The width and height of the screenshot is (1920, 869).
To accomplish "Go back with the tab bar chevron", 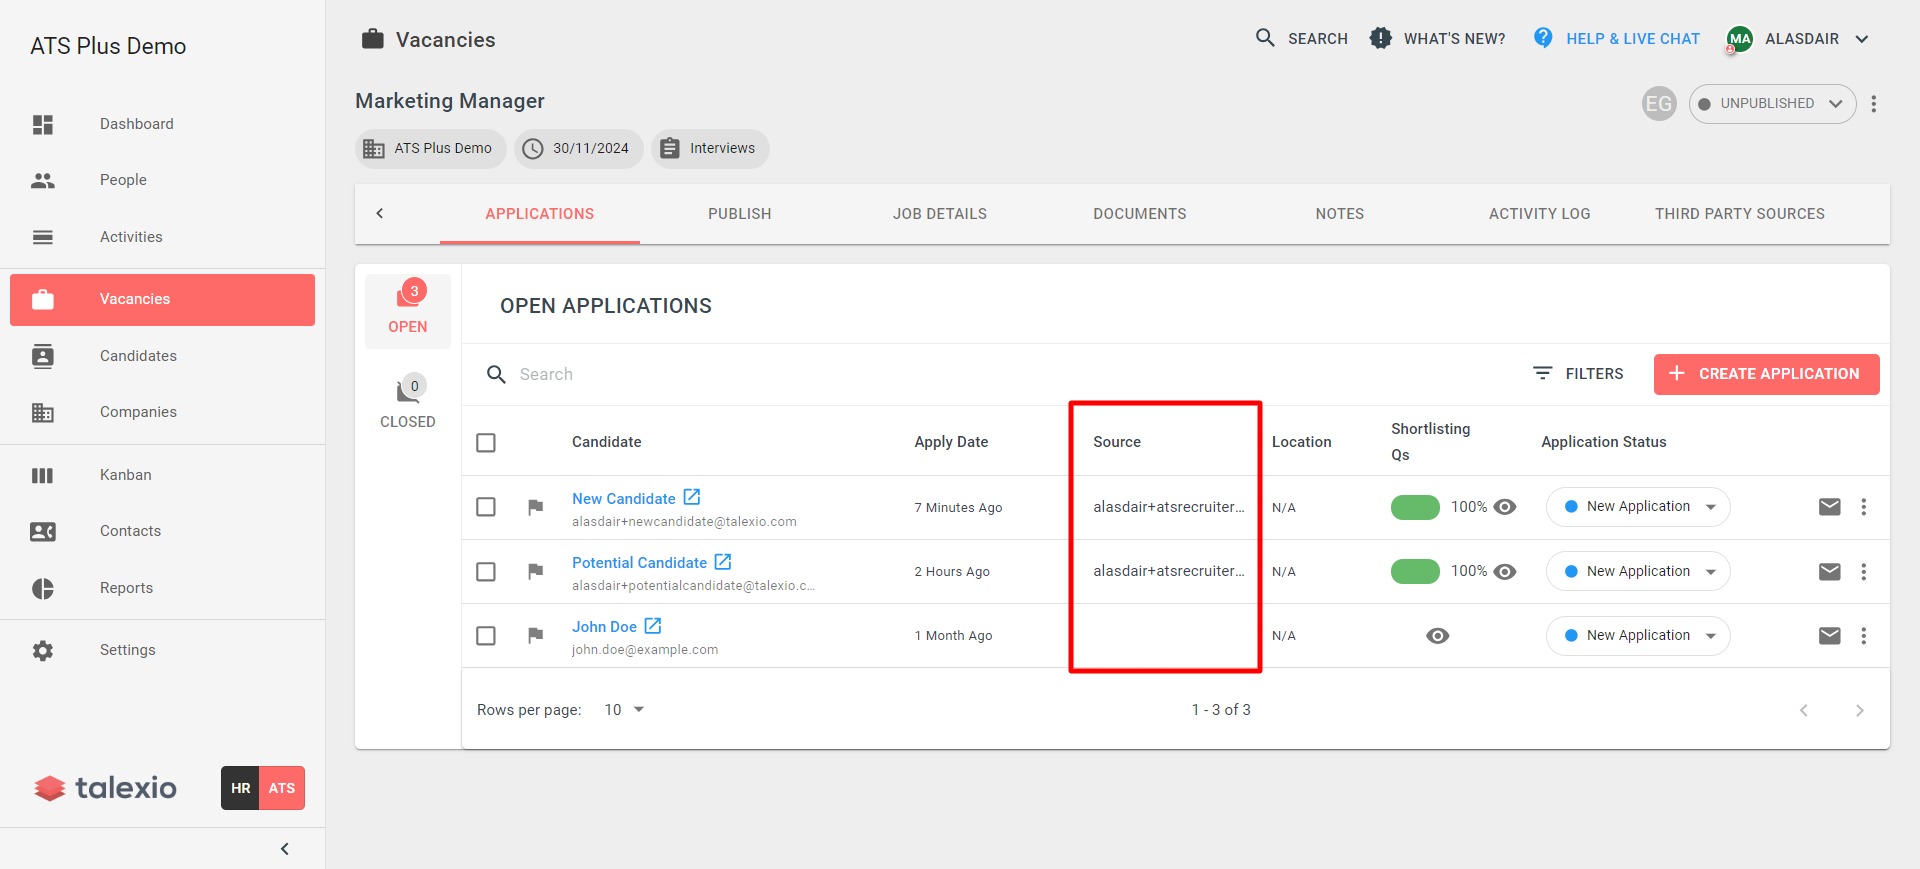I will coord(380,213).
